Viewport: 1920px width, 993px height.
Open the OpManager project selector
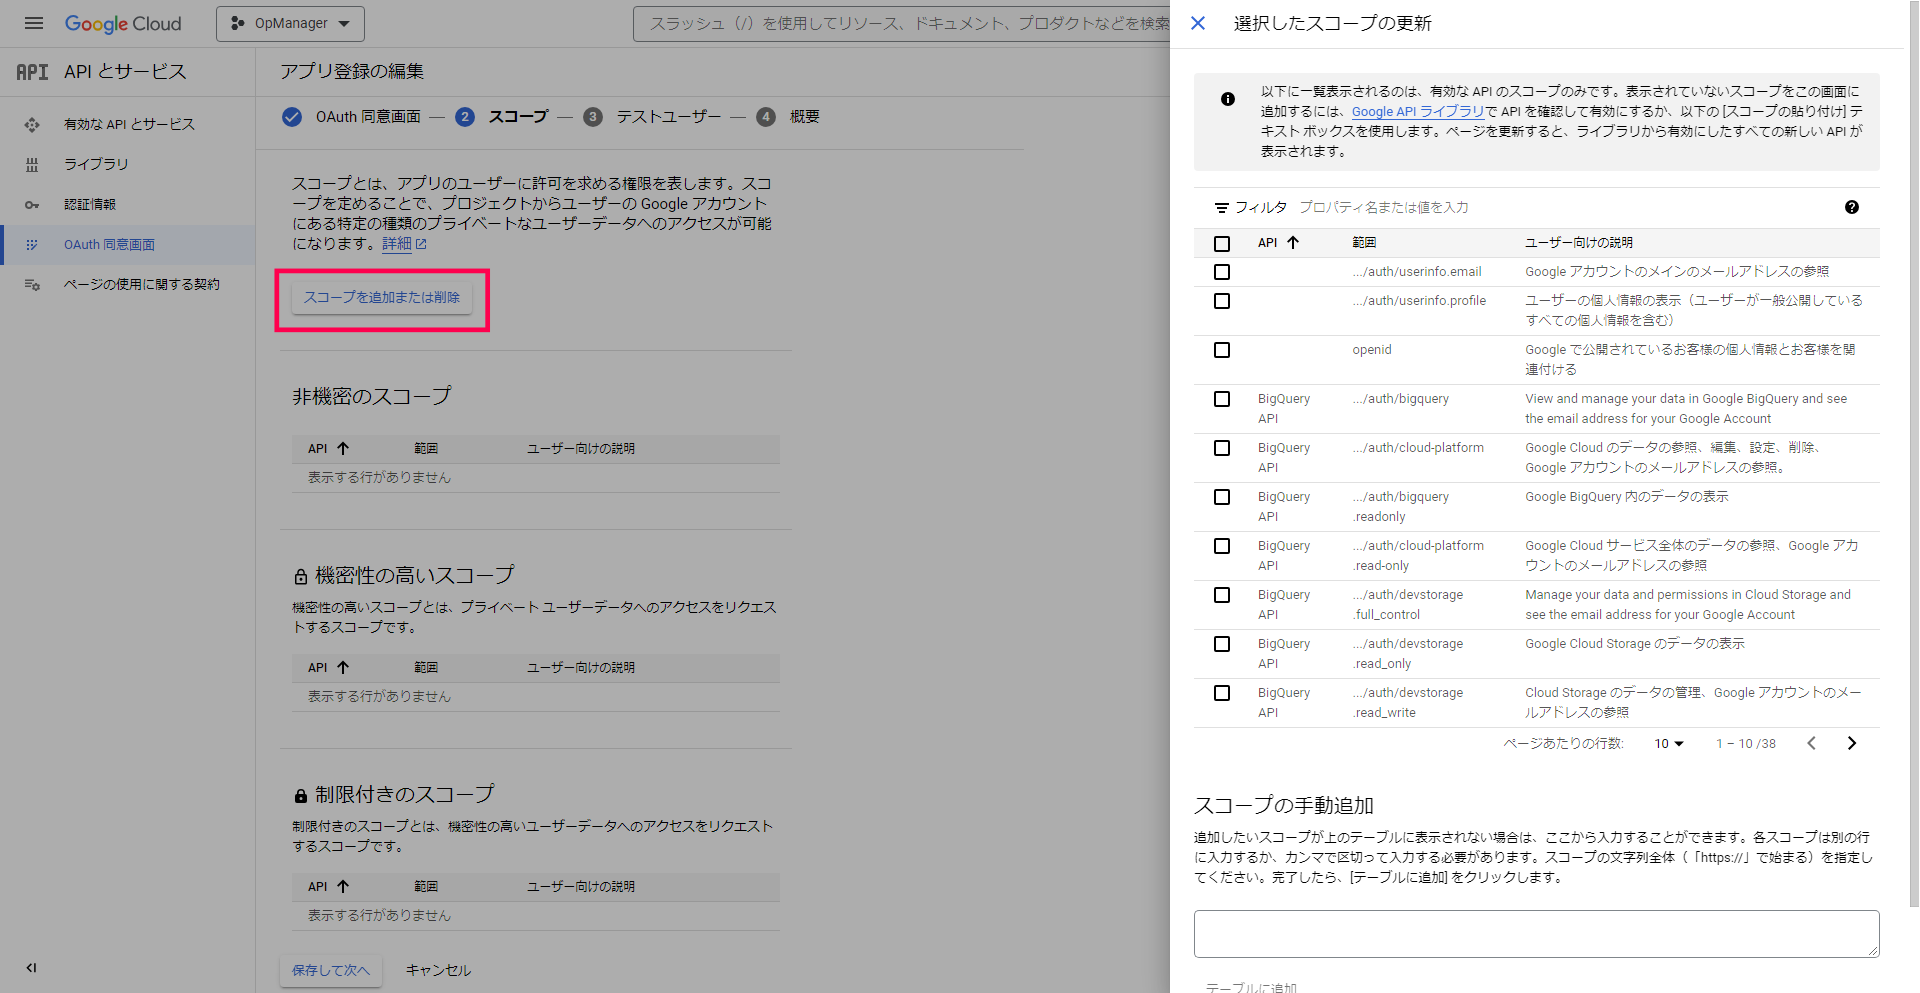(x=290, y=23)
